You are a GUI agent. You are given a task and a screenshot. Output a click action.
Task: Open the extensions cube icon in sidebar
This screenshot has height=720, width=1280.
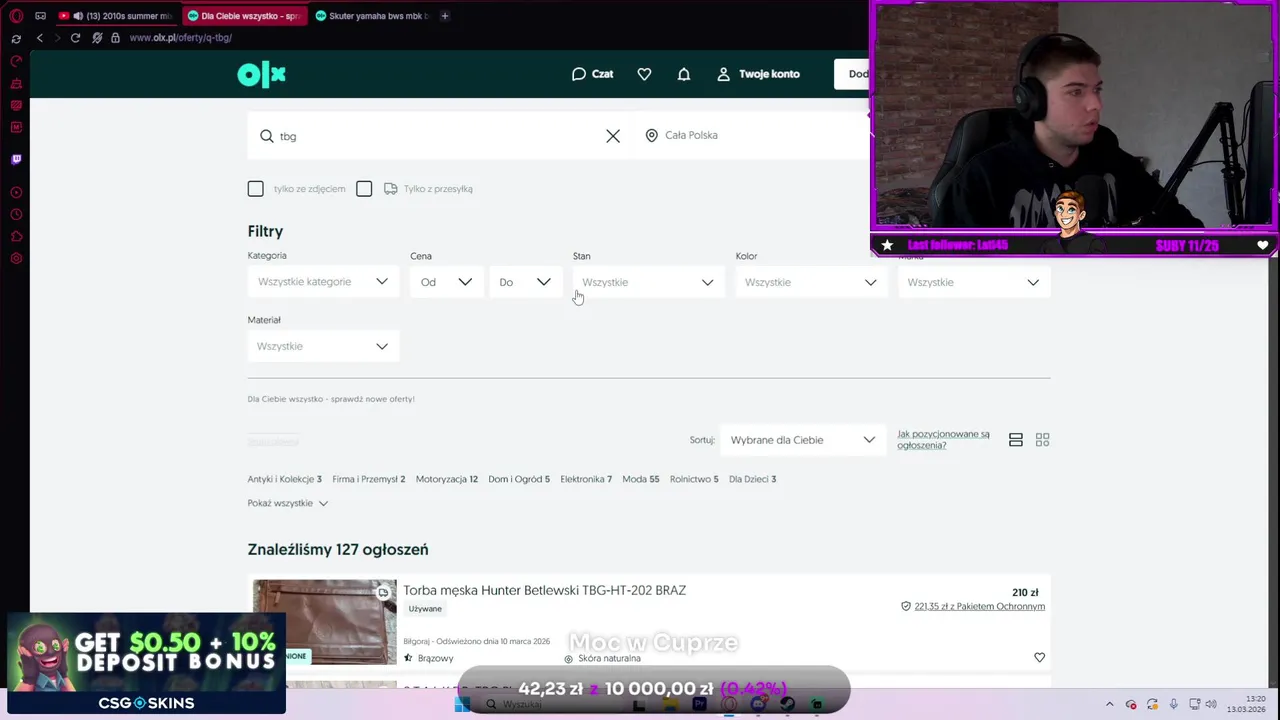click(x=16, y=237)
